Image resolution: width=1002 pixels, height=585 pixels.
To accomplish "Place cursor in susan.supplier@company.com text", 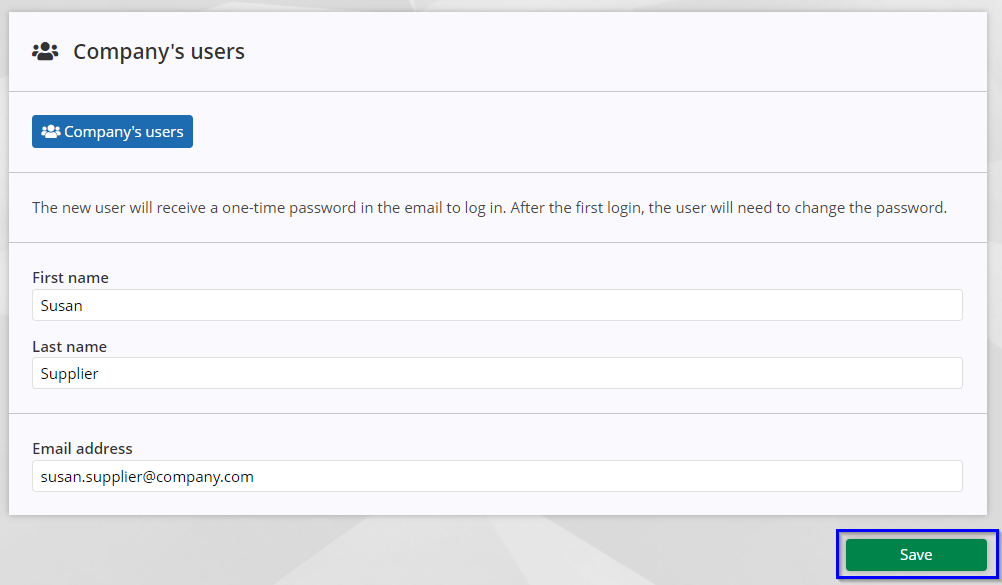I will point(147,477).
